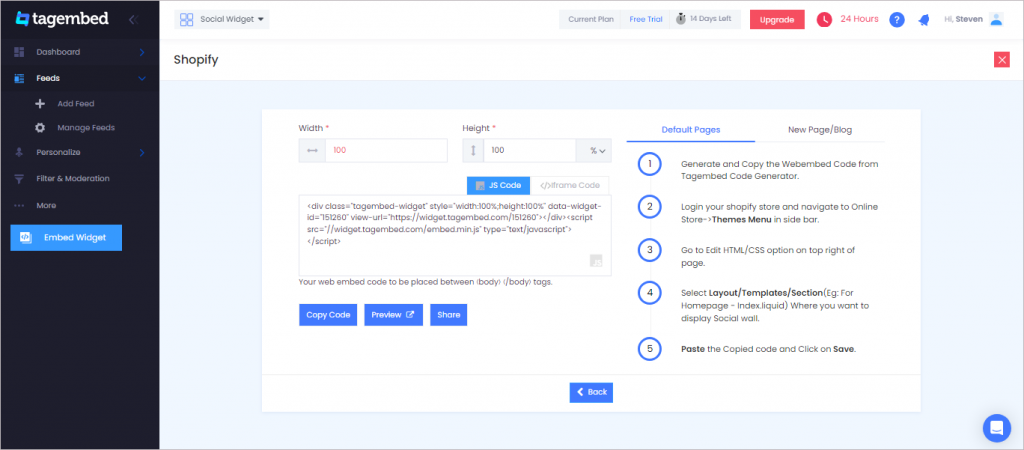Close the Shopify panel with red X
Image resolution: width=1024 pixels, height=450 pixels.
1001,59
